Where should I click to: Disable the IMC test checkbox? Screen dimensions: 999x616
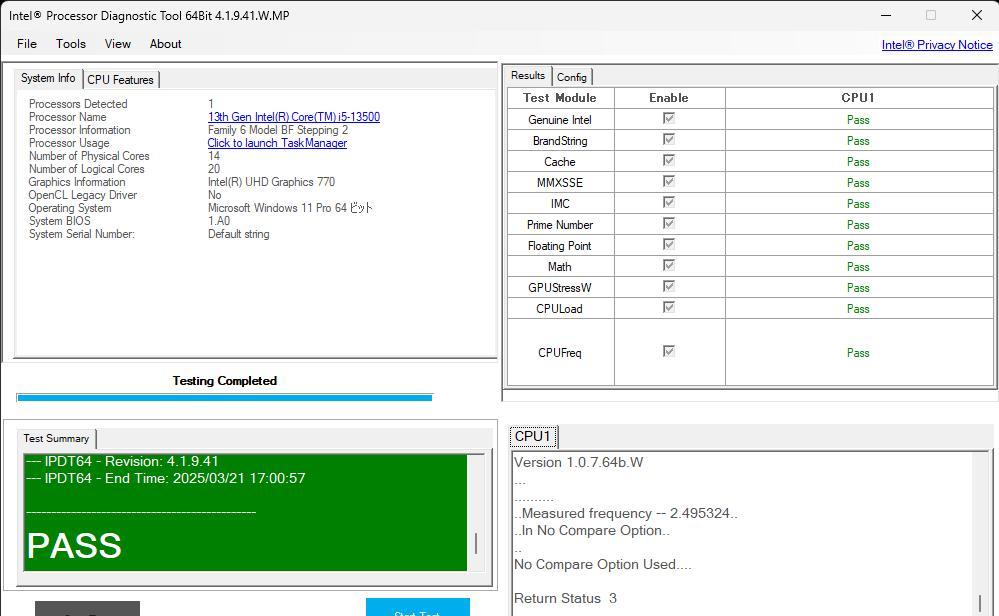668,203
